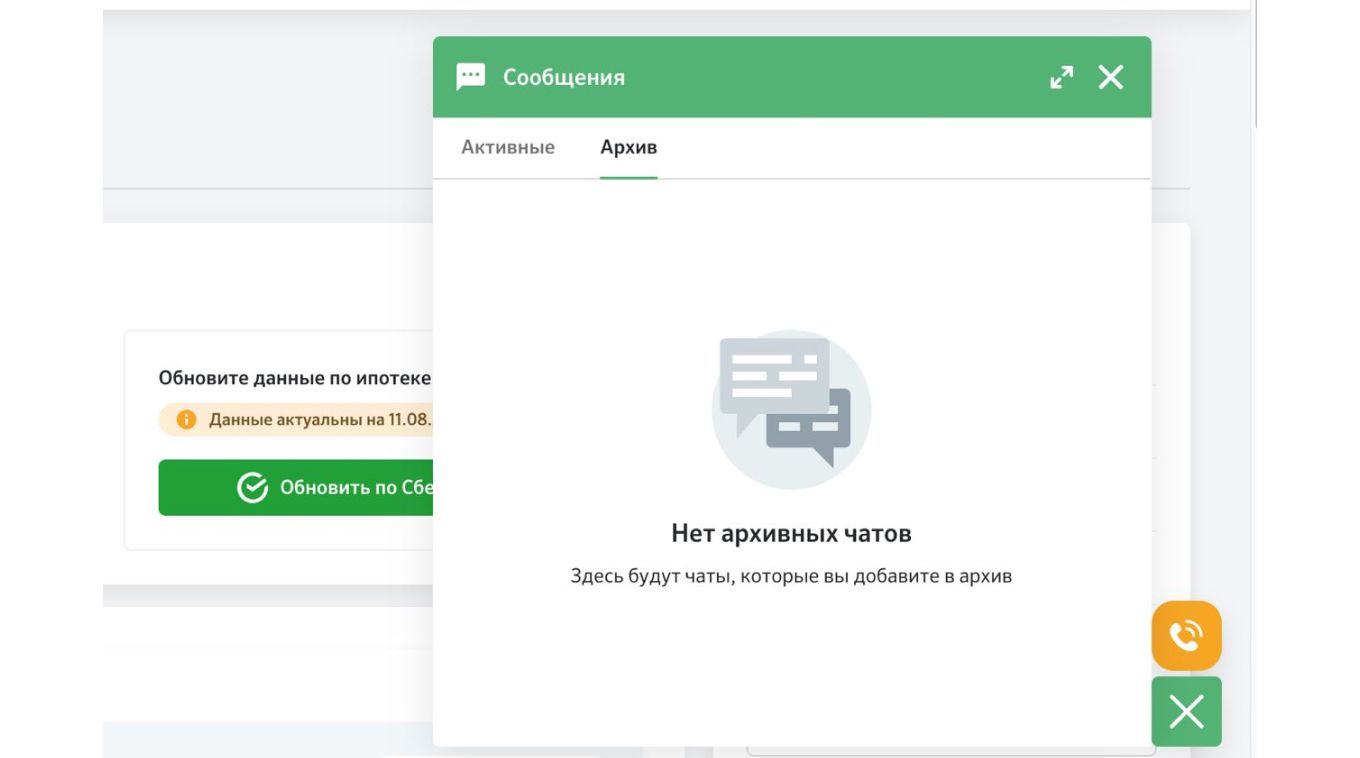This screenshot has width=1360, height=758.
Task: Click the Здесь будут чаты description text
Action: [x=790, y=576]
